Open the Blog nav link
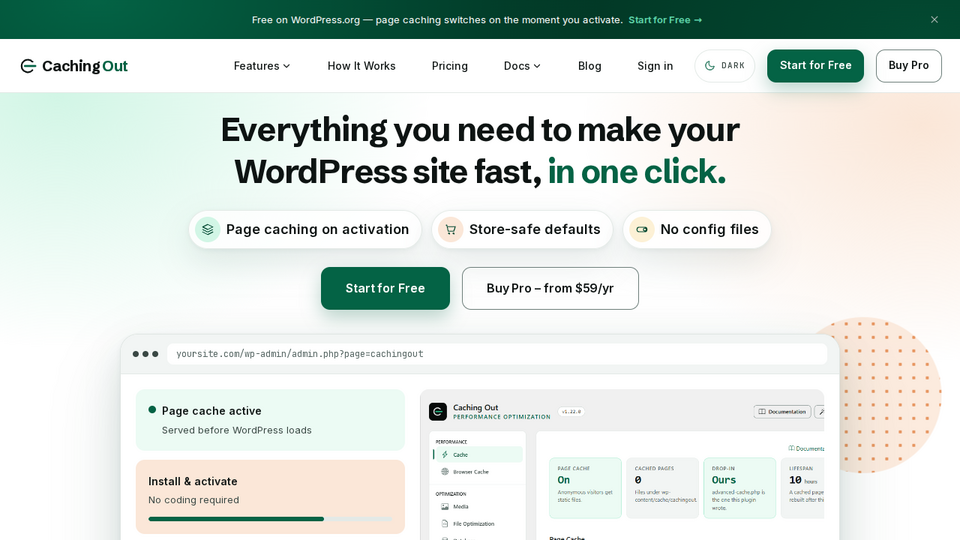Screen dimensions: 960x540 pyautogui.click(x=590, y=66)
